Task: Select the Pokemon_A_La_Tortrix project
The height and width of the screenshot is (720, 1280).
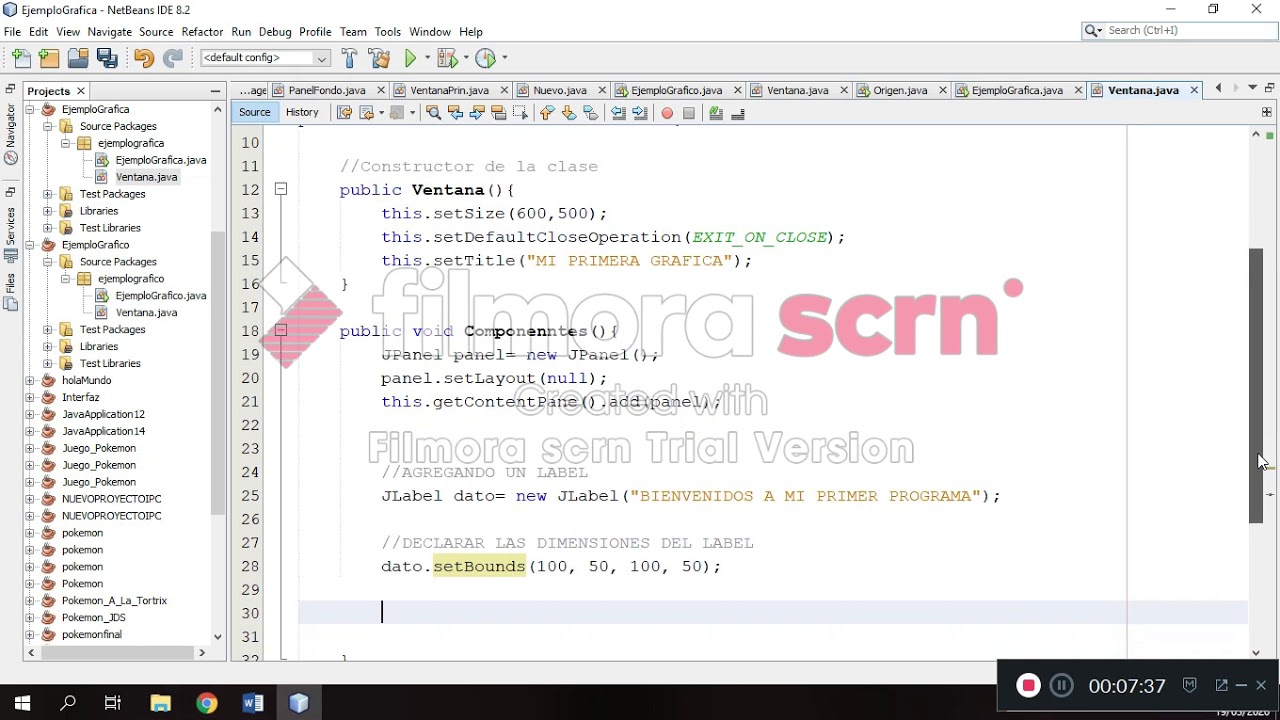Action: 114,601
